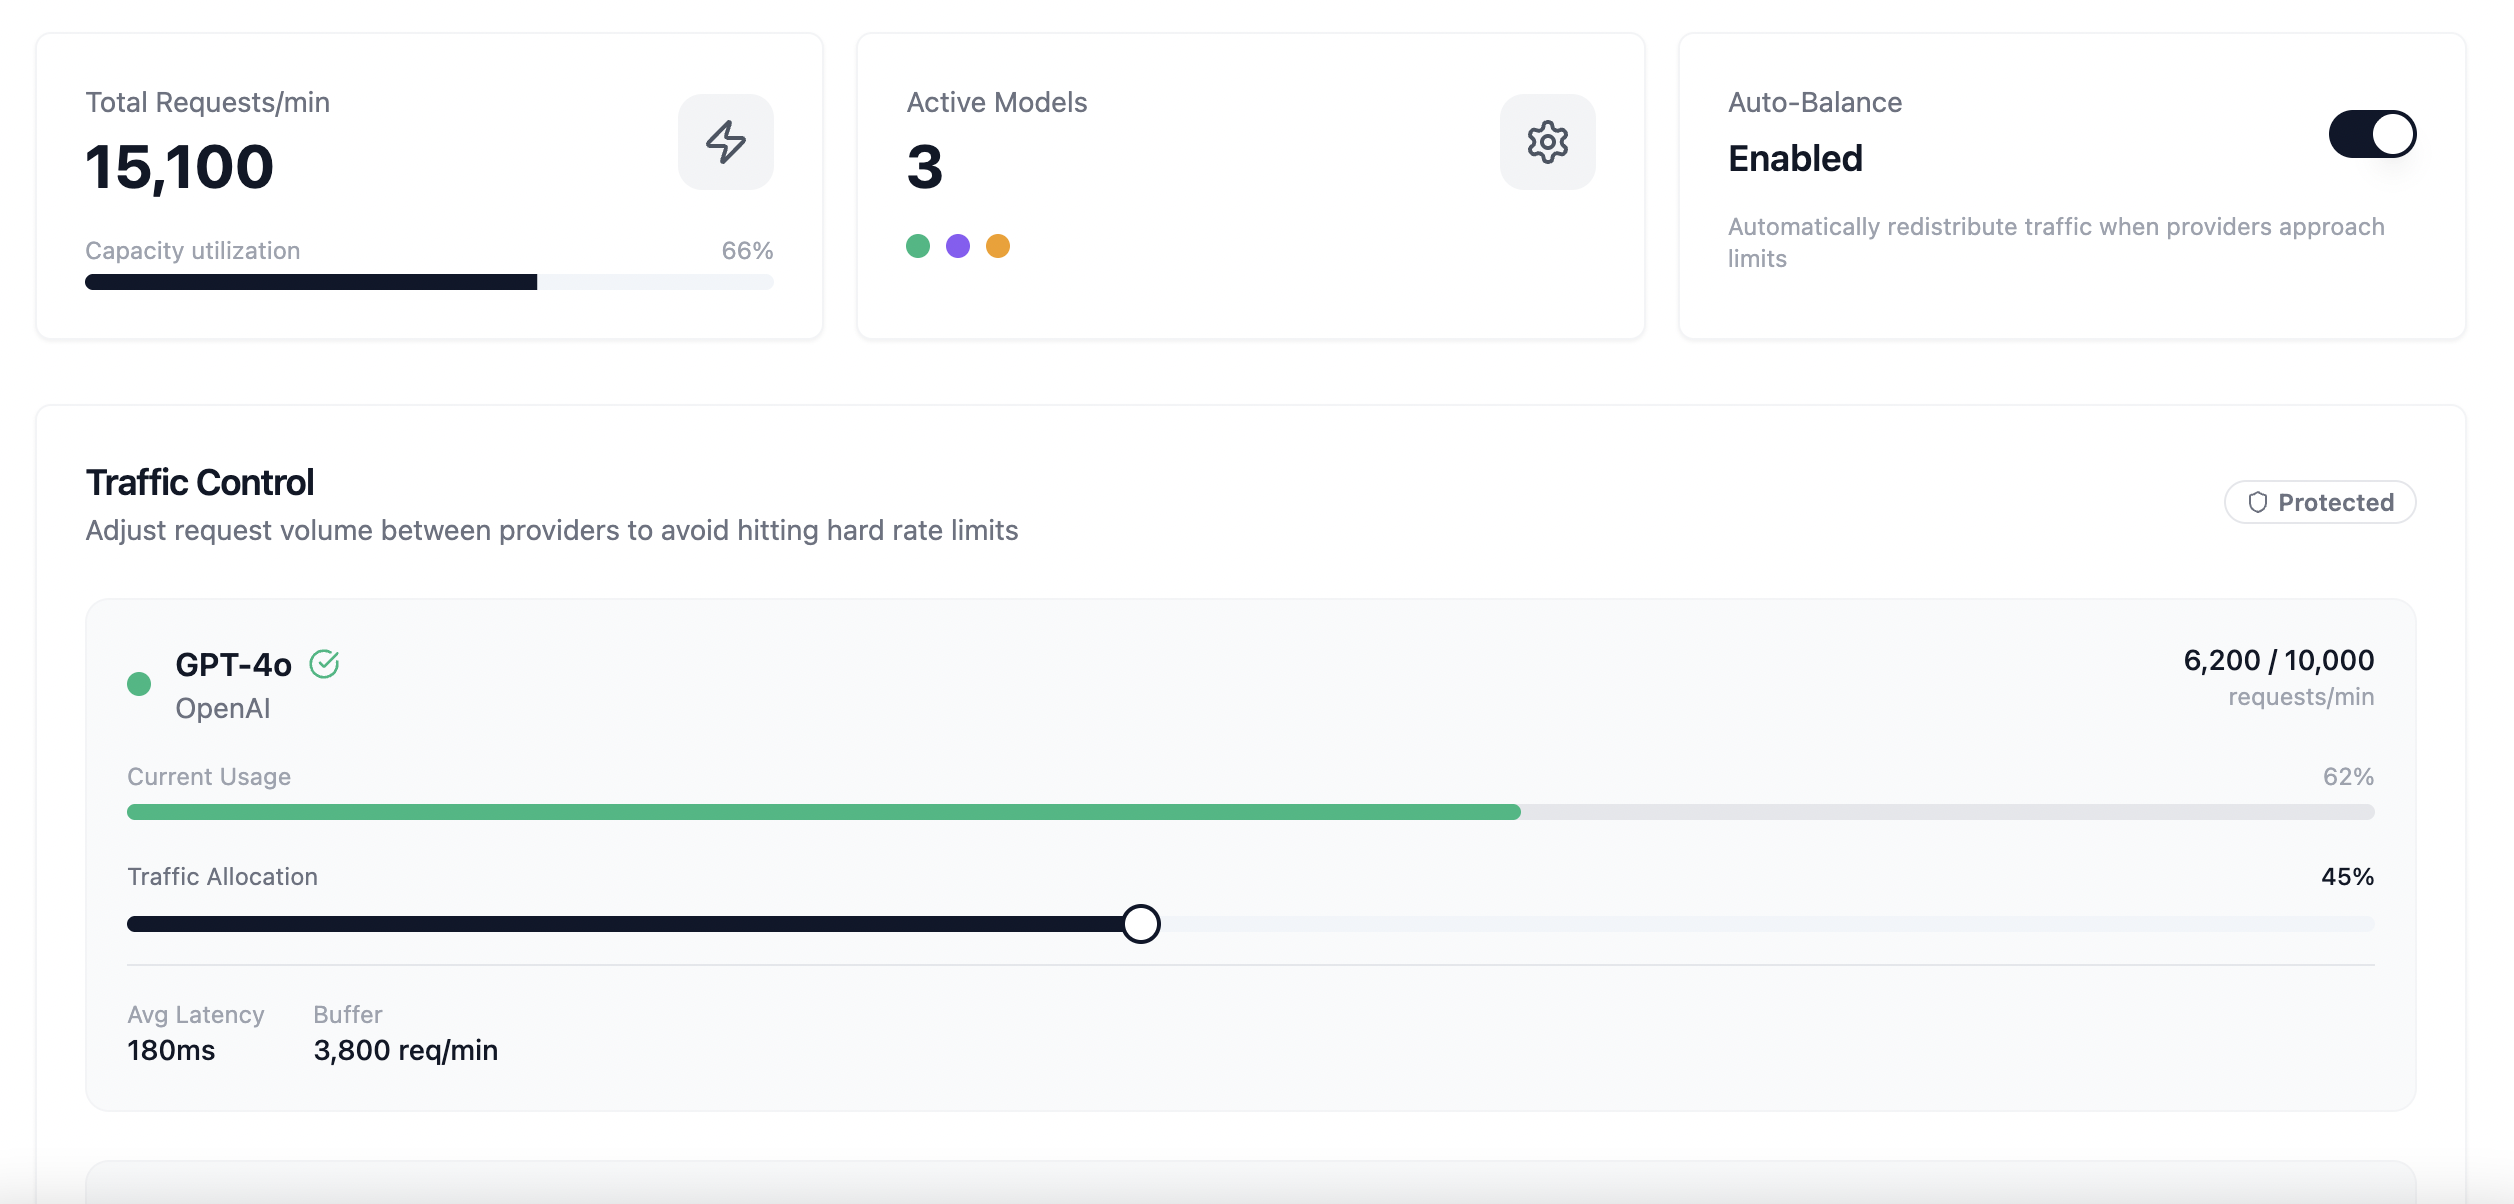The image size is (2514, 1204).
Task: Click the purple active model dot
Action: pos(957,246)
